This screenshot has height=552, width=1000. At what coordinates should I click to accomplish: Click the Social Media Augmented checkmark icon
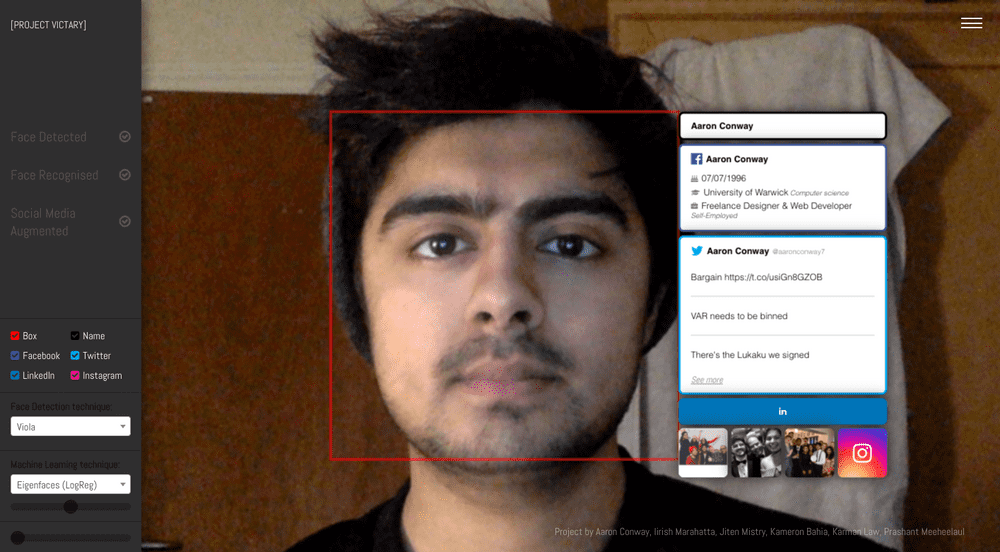point(125,221)
